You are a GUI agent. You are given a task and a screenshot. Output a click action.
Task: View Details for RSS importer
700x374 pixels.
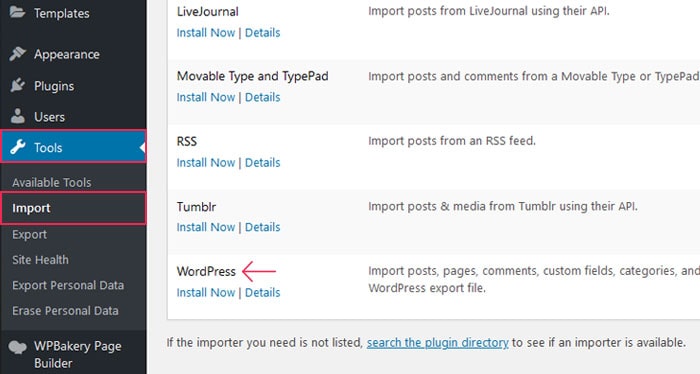click(262, 162)
